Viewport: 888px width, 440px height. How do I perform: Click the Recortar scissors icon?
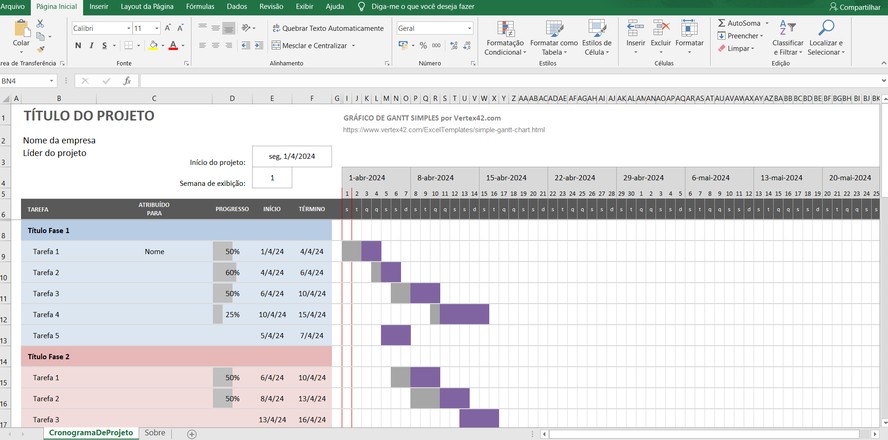(41, 24)
